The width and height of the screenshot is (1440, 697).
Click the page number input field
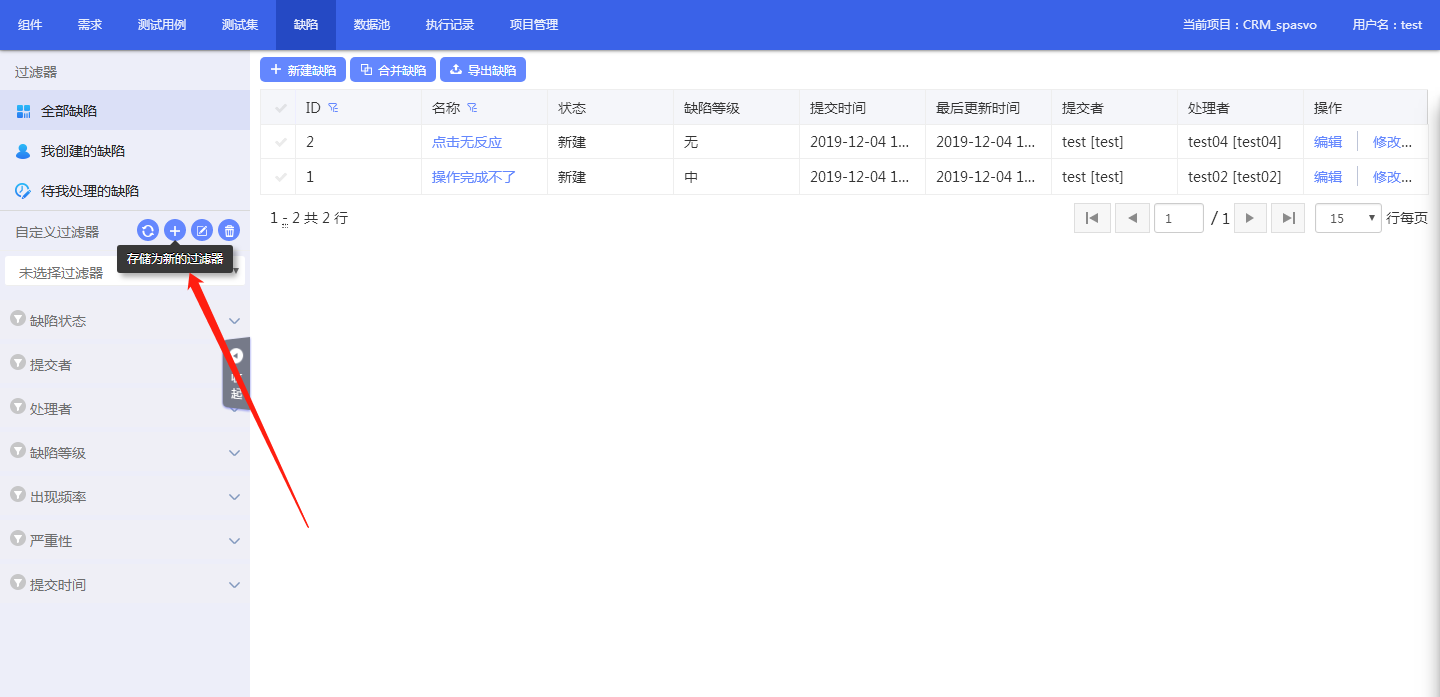click(x=1178, y=218)
